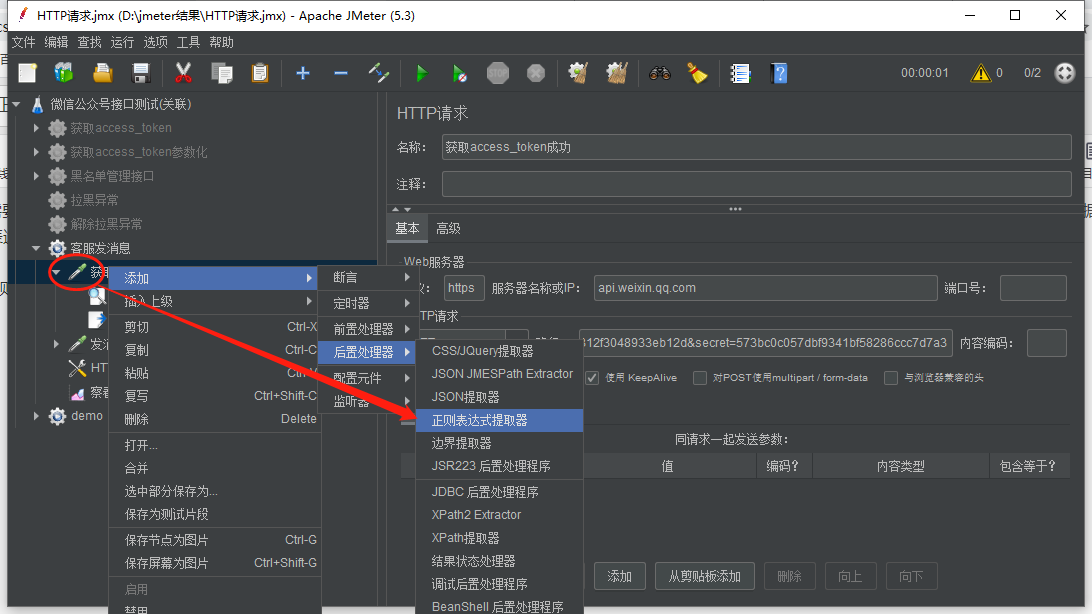Click the 名称 input field
The height and width of the screenshot is (614, 1092).
point(756,147)
